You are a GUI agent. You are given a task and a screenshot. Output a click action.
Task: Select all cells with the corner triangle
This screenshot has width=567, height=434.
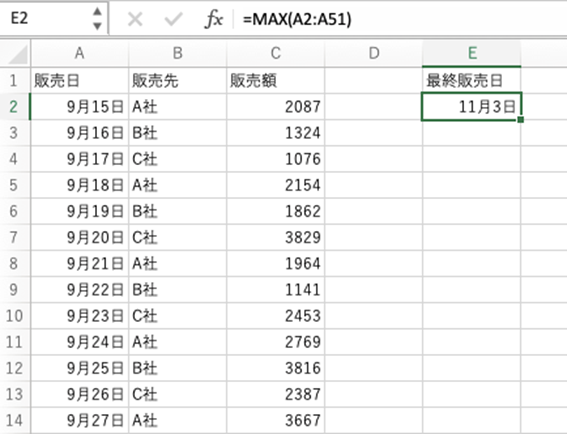click(16, 54)
